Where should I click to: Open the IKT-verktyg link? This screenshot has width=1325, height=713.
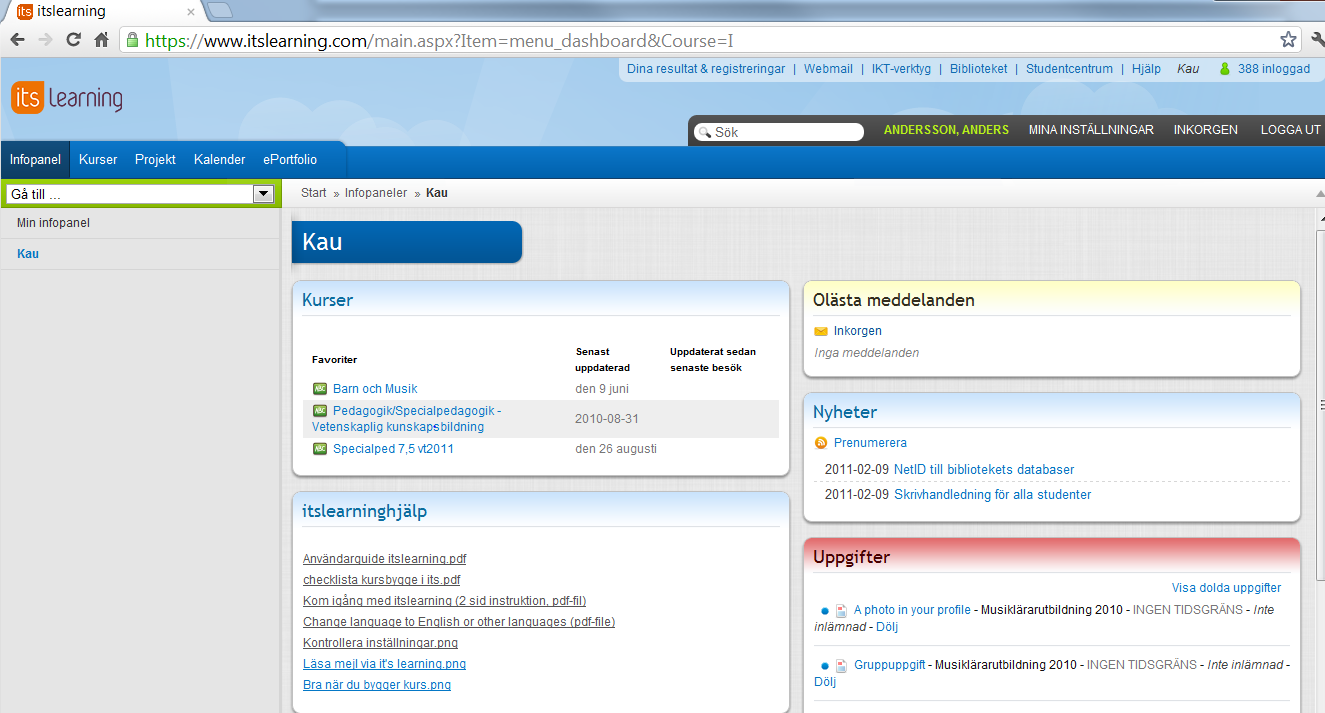click(x=901, y=69)
